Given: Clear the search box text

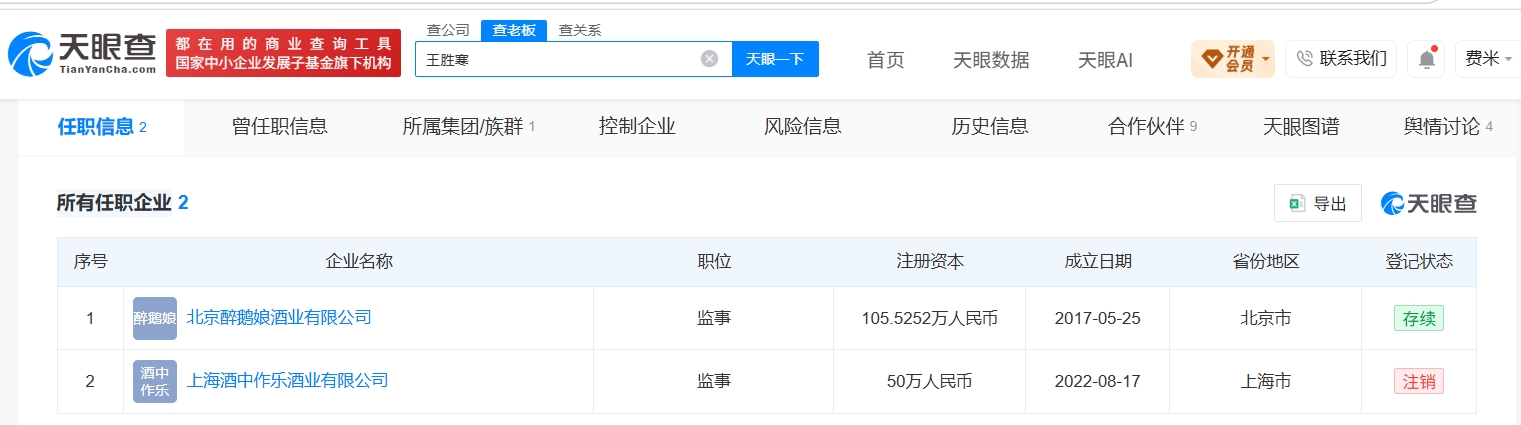Looking at the screenshot, I should [x=709, y=59].
